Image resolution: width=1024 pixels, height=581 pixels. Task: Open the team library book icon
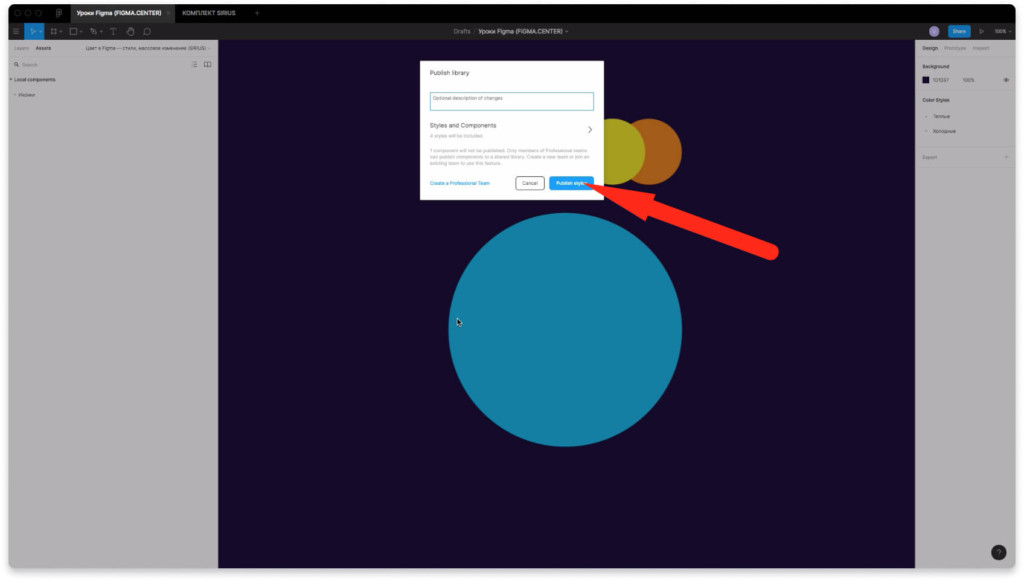[207, 64]
